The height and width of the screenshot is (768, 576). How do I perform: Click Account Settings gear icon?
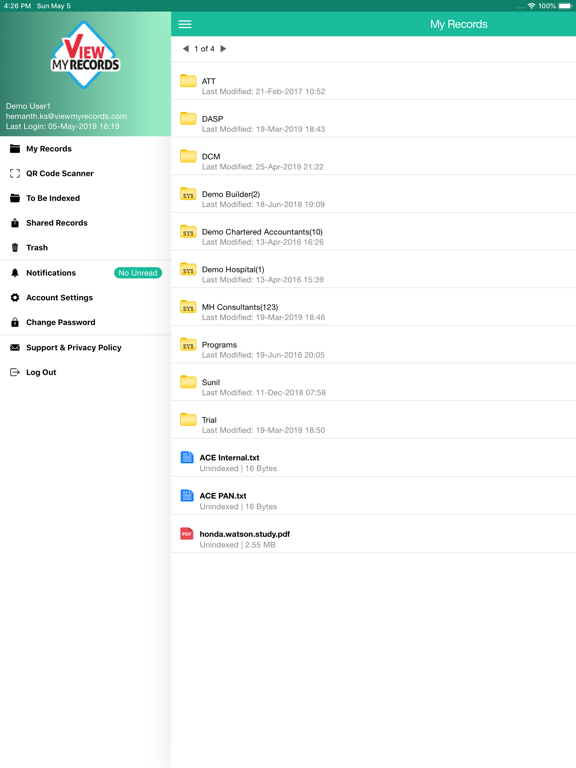pyautogui.click(x=15, y=297)
